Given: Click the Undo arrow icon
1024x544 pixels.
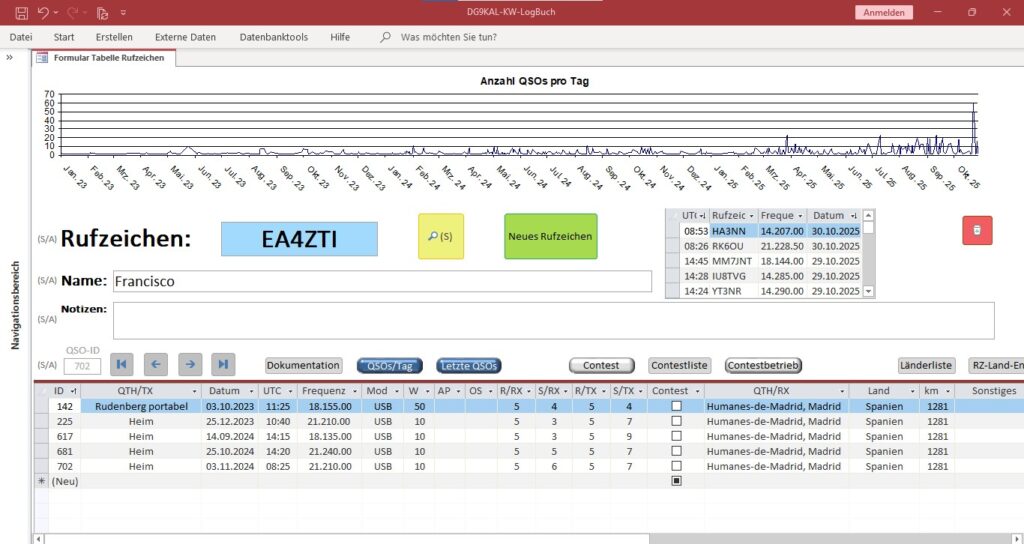Looking at the screenshot, I should 43,12.
